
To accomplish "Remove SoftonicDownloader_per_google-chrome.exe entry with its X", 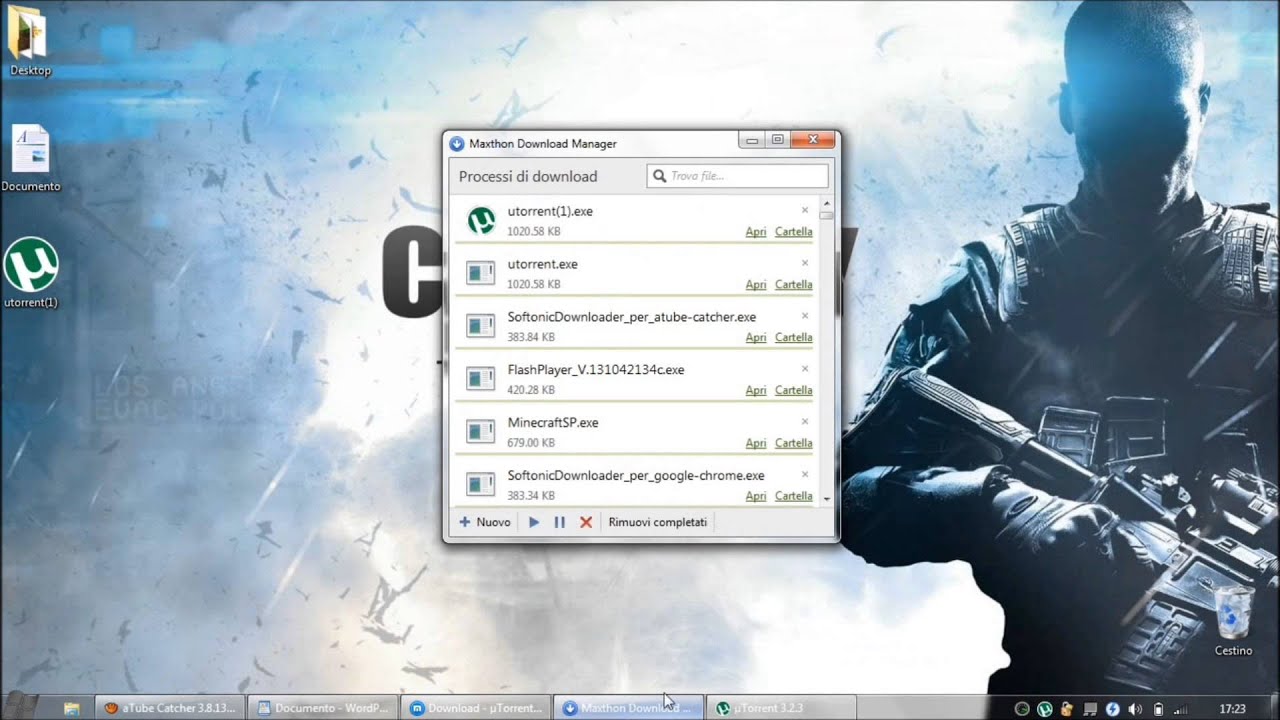I will 805,475.
